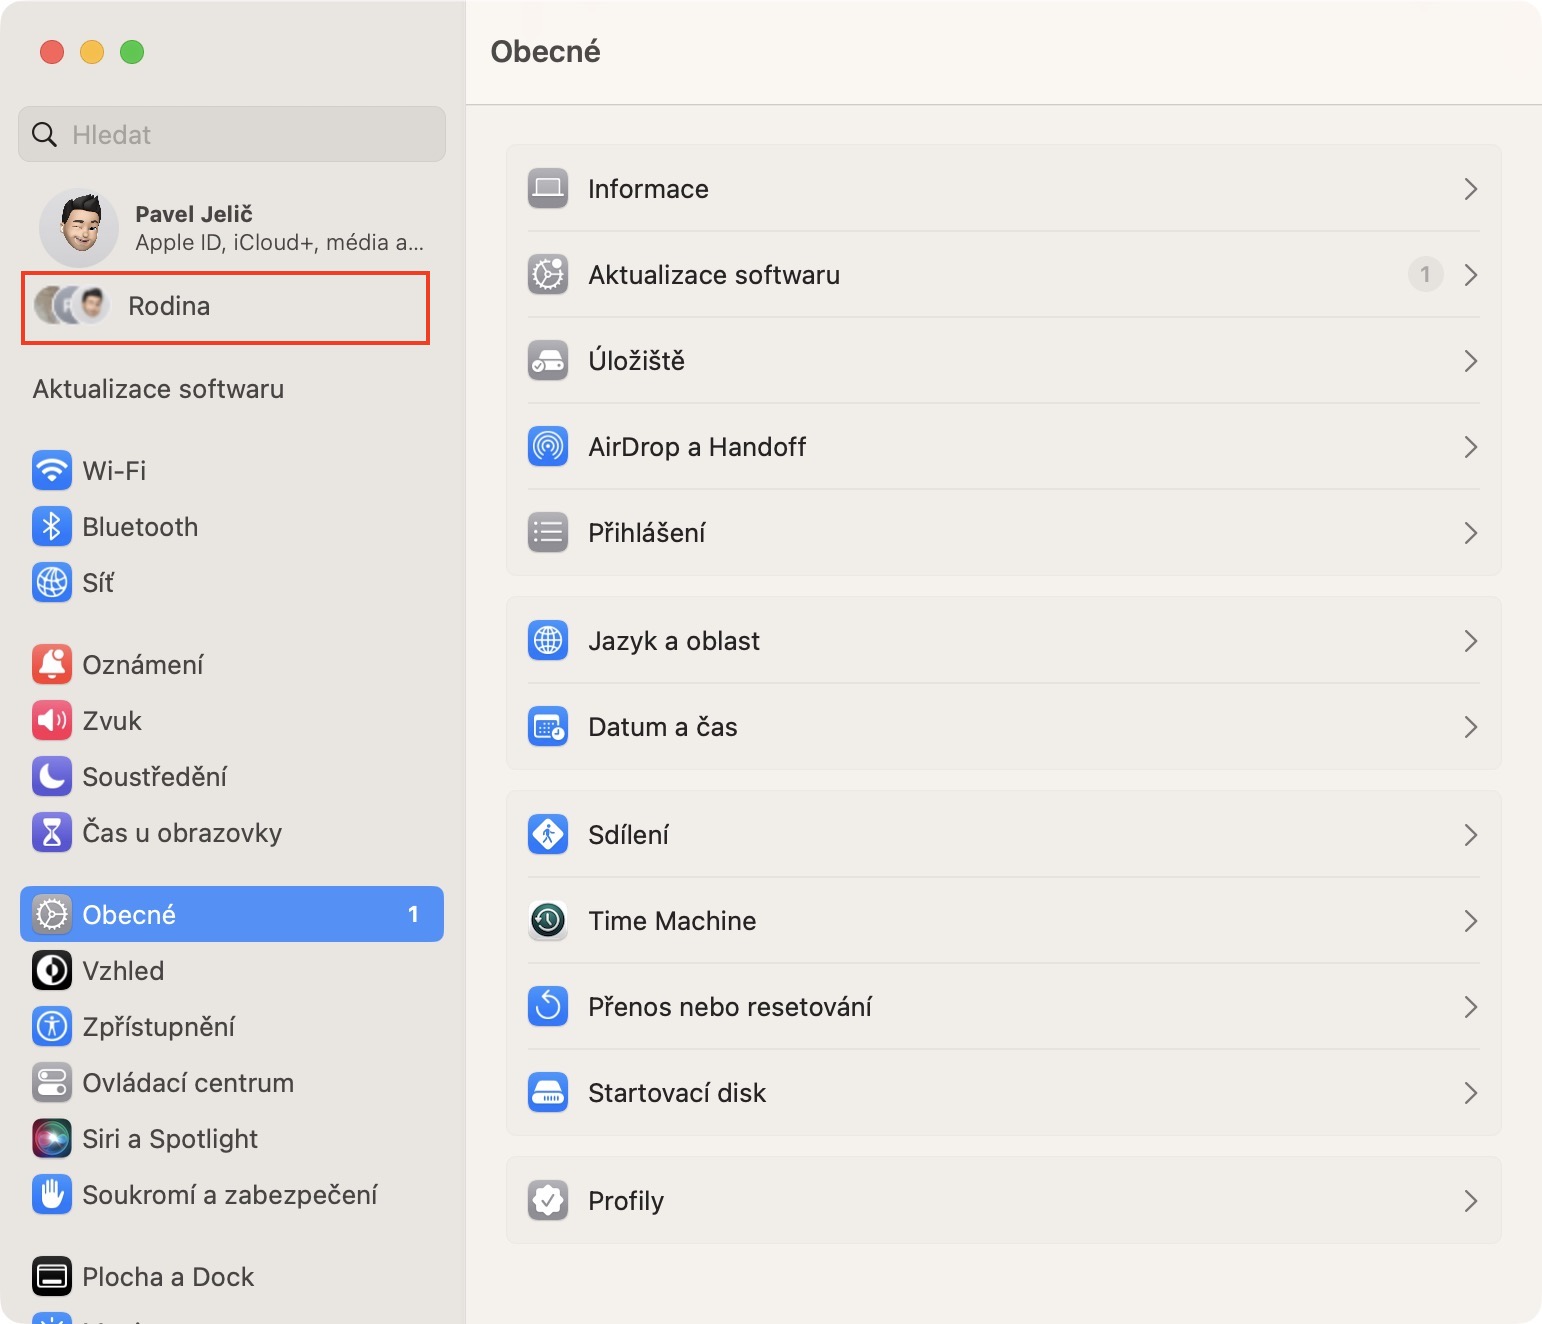Click the Siri a Spotlight icon
This screenshot has width=1542, height=1324.
click(x=52, y=1138)
